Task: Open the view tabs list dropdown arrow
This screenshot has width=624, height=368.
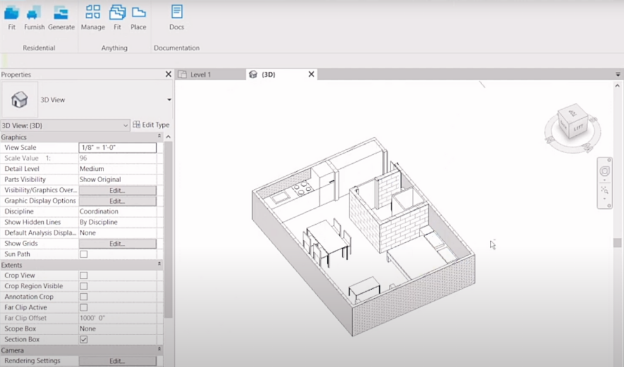Action: pos(618,74)
